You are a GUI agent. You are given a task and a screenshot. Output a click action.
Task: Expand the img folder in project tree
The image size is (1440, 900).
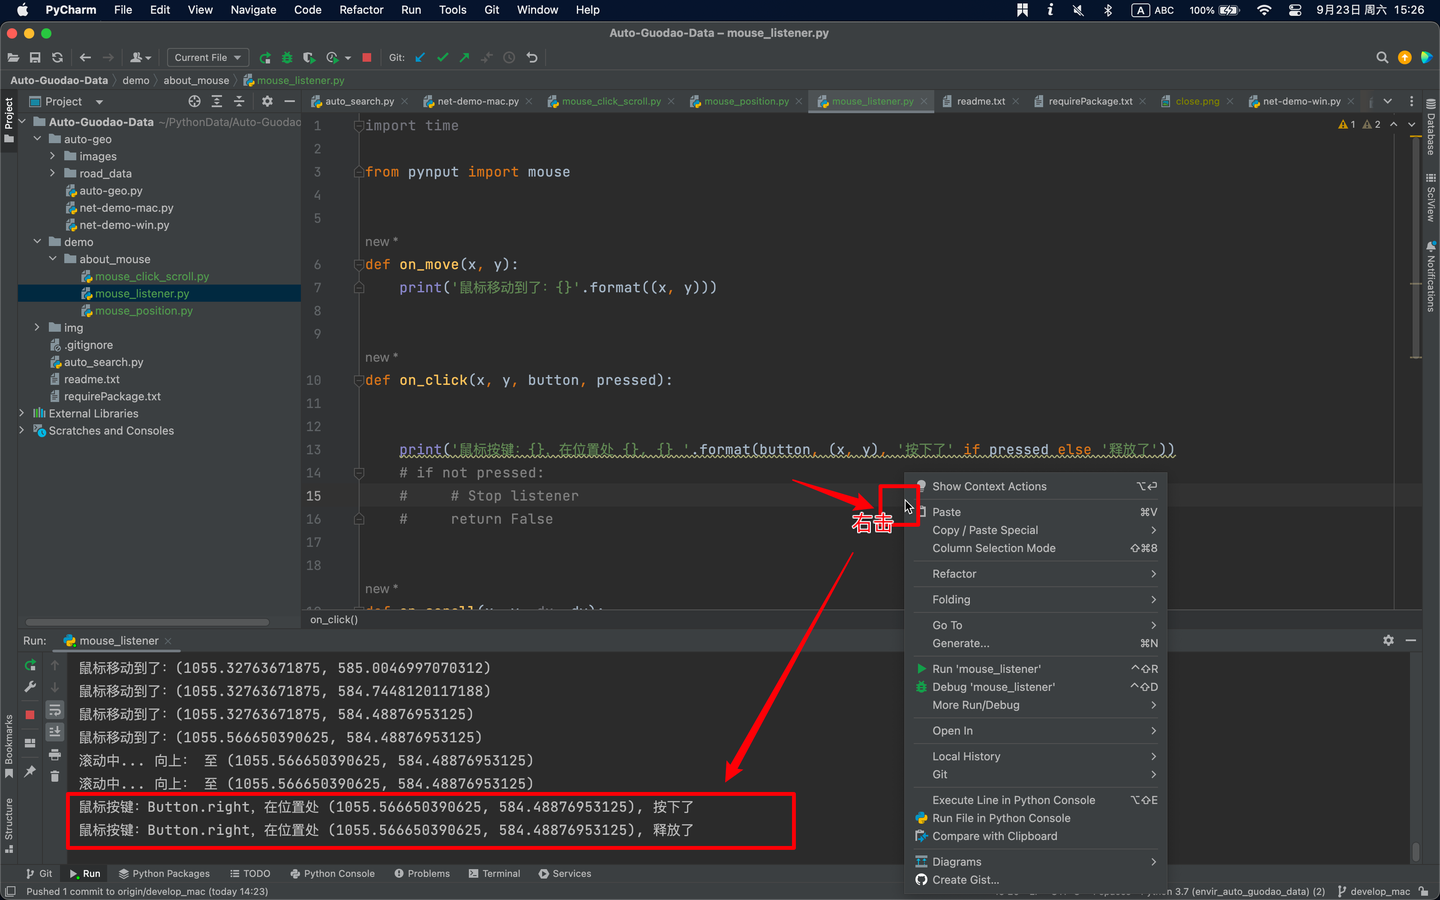[x=37, y=328]
